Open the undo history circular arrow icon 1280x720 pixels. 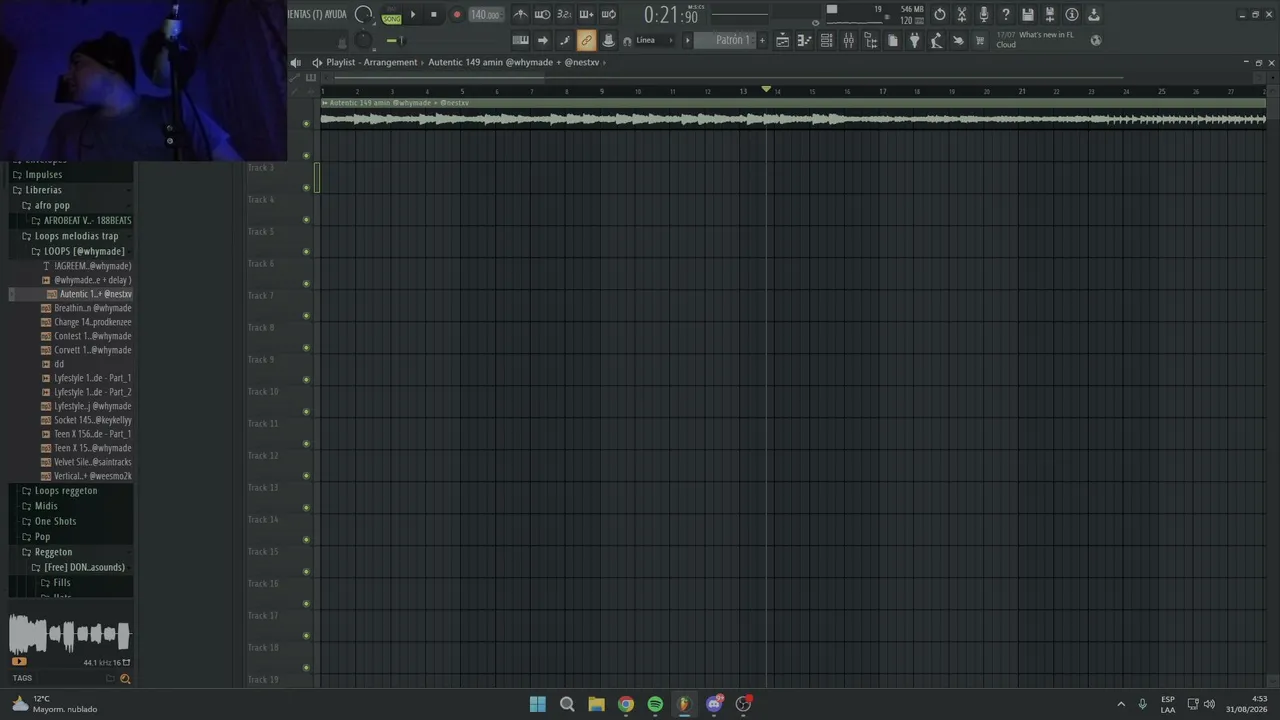pyautogui.click(x=940, y=14)
